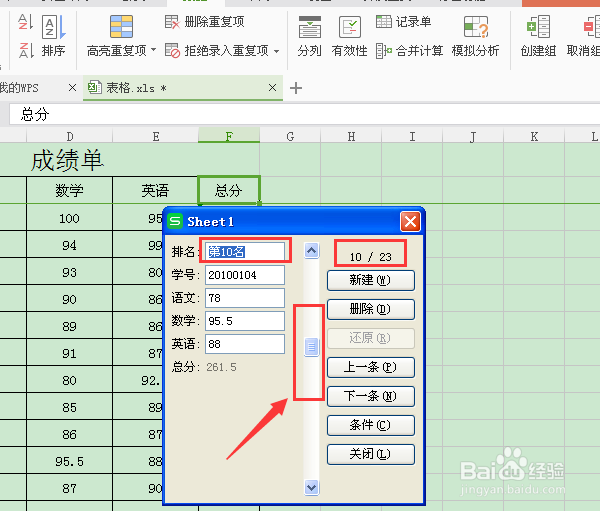Image resolution: width=600 pixels, height=511 pixels.
Task: Click the 英语 field showing 88
Action: [245, 344]
